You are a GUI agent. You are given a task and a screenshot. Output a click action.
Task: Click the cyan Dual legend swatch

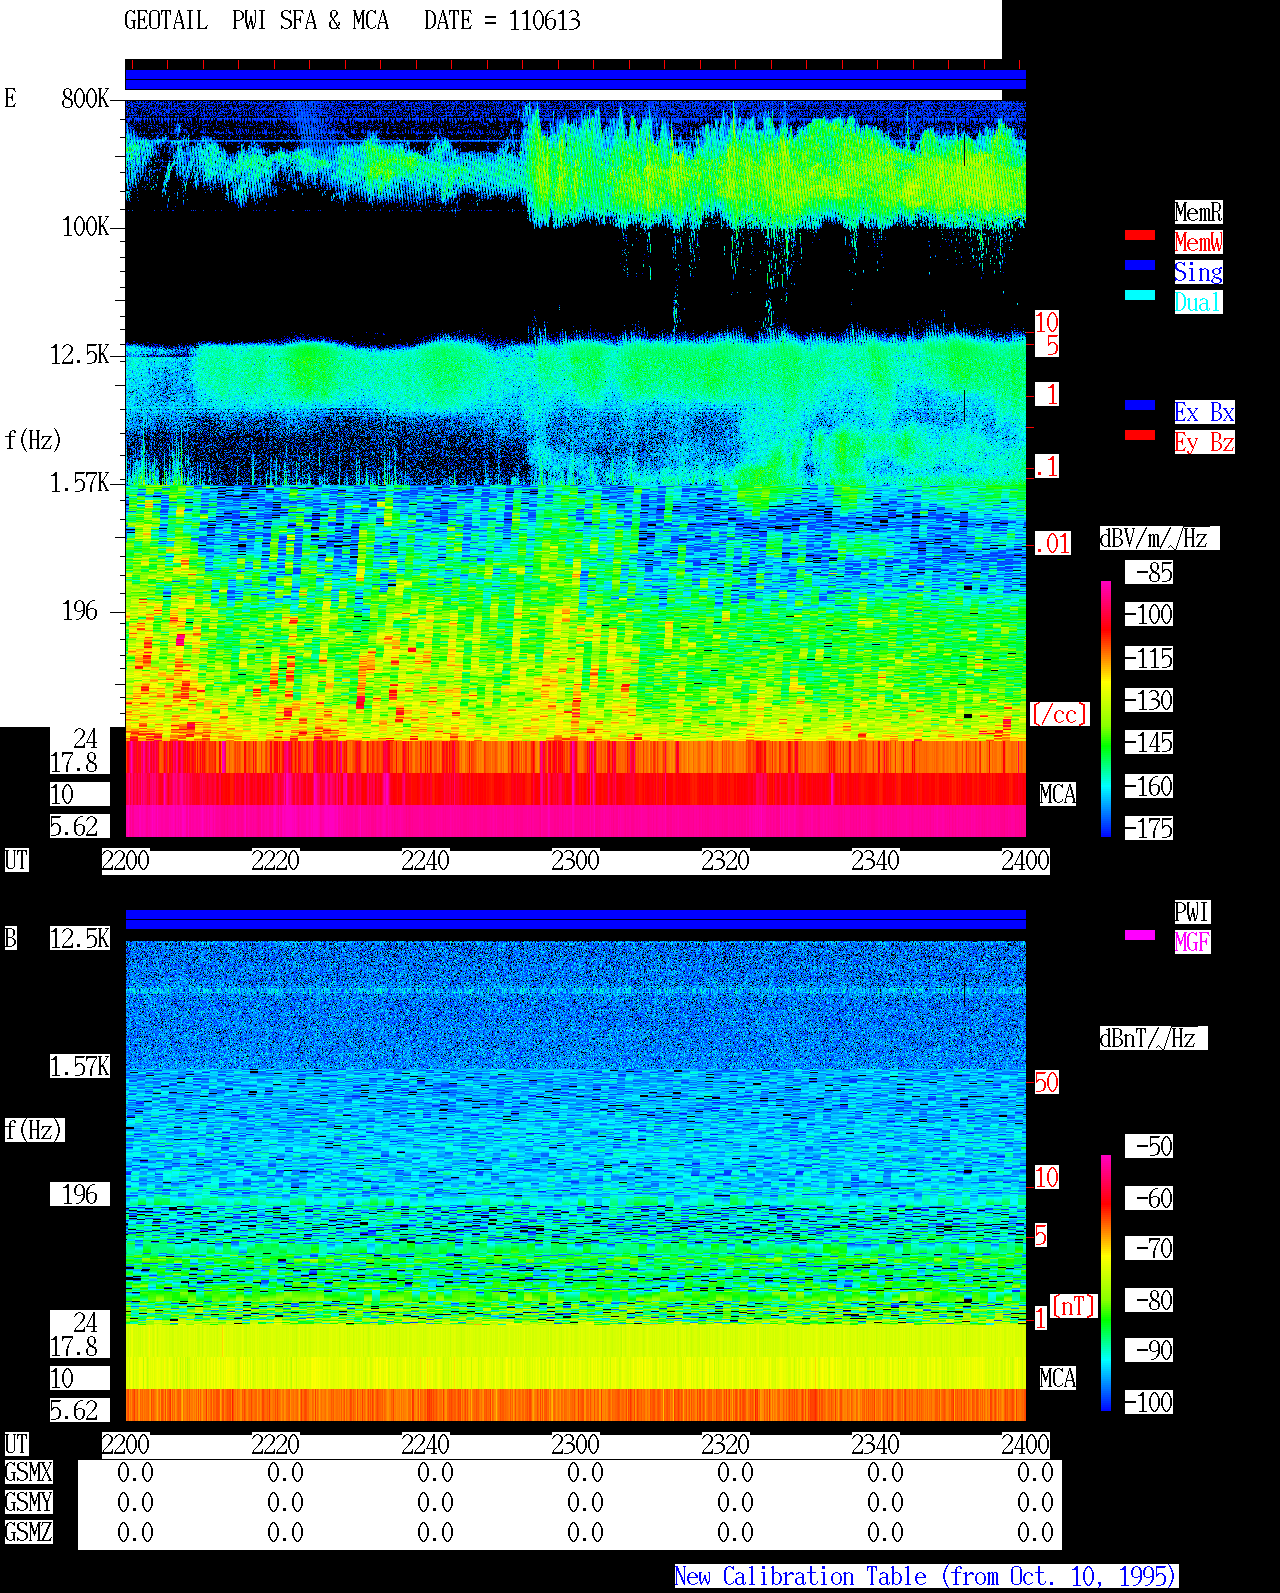1140,295
